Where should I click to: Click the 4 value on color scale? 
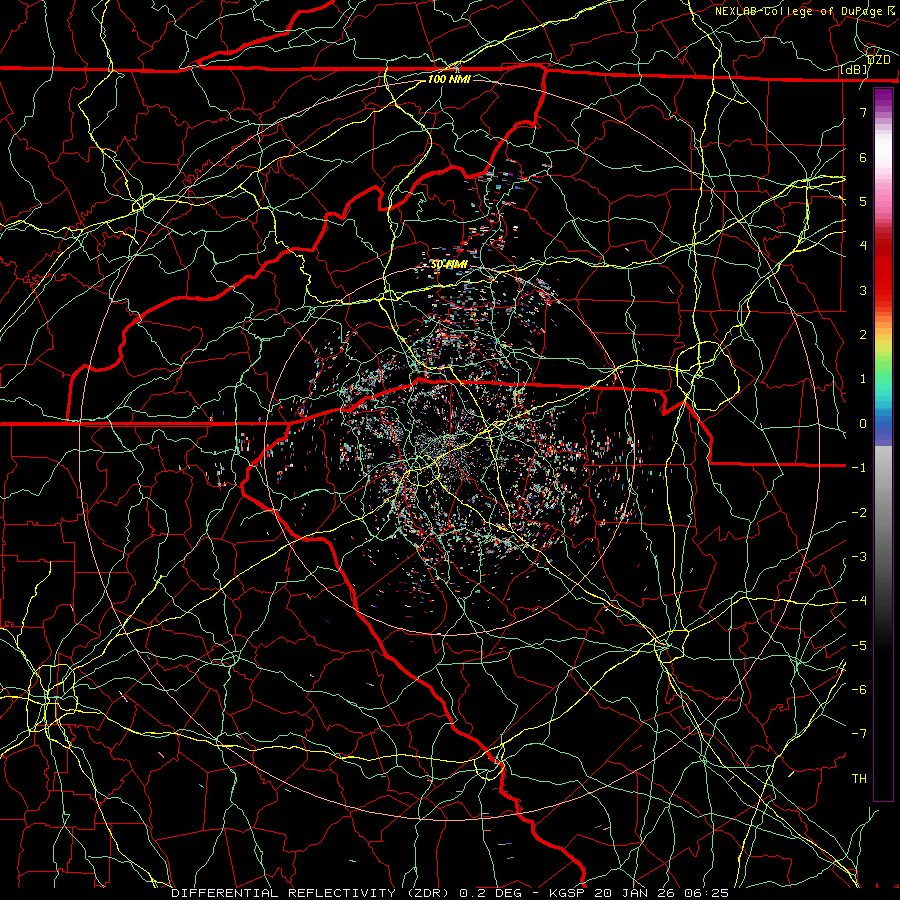[x=863, y=246]
